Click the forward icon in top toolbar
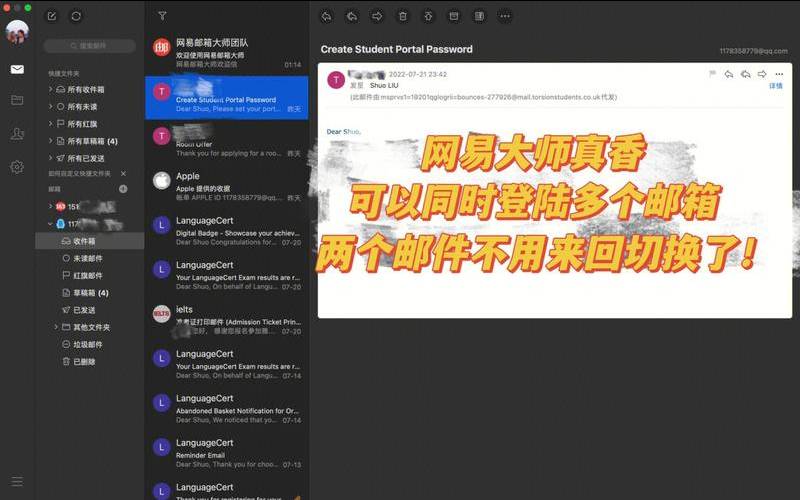Viewport: 800px width, 500px height. tap(377, 16)
